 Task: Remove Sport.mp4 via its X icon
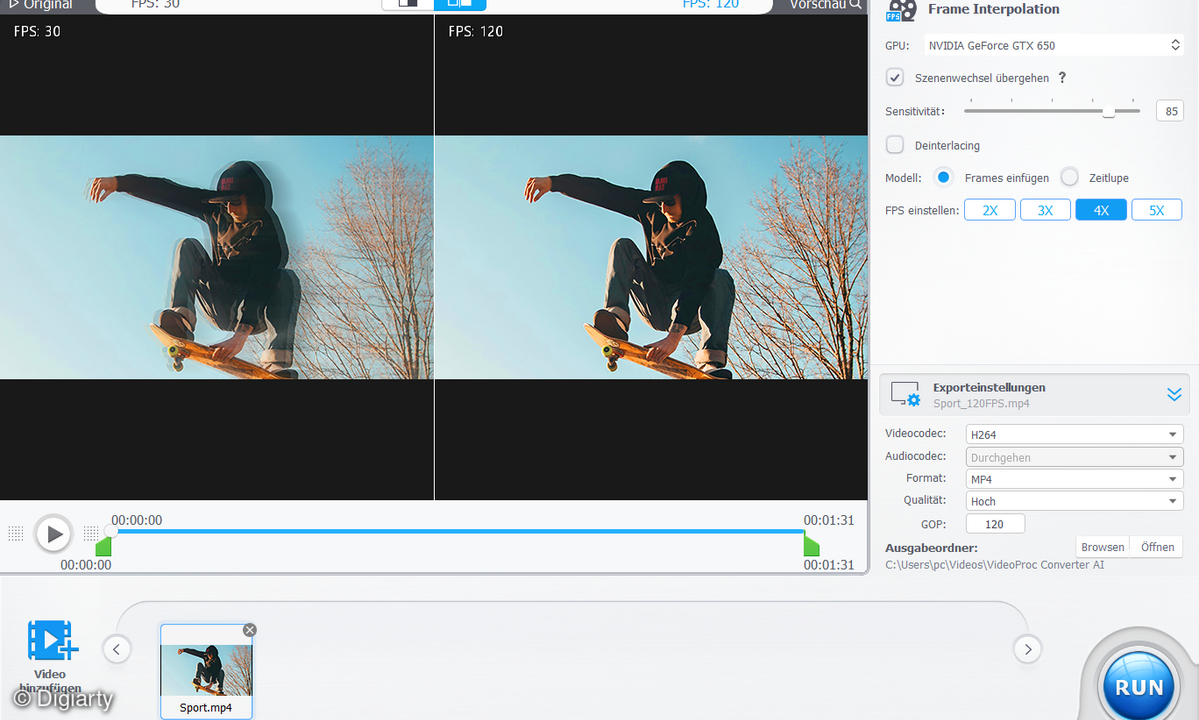click(249, 630)
